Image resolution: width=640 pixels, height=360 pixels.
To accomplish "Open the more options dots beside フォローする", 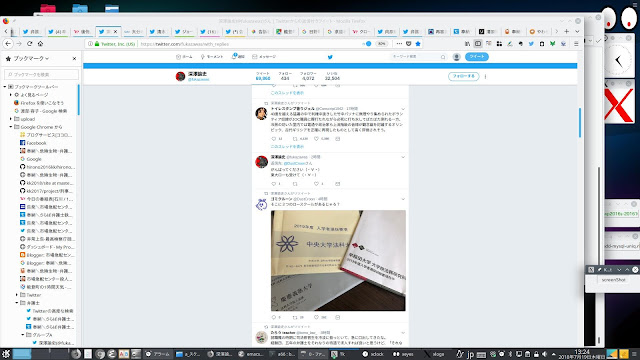I will (x=485, y=76).
